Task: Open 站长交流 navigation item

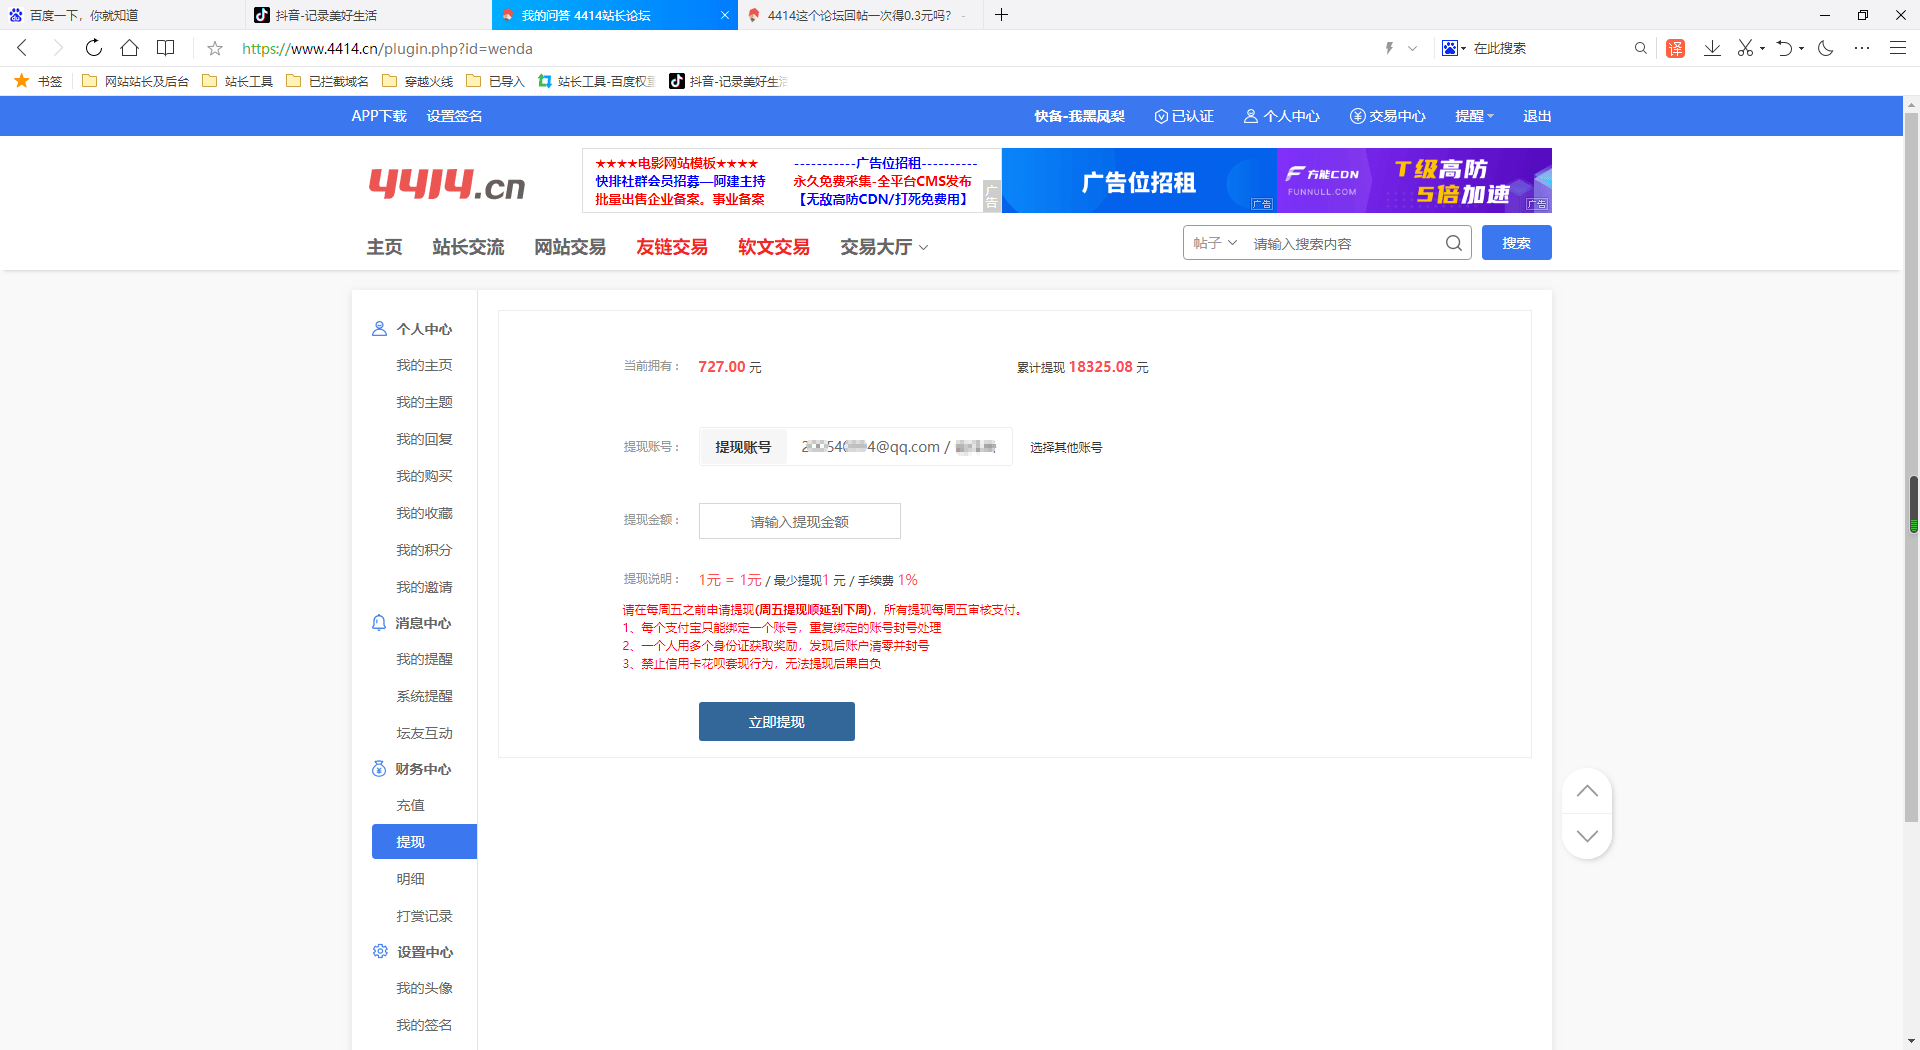Action: [468, 247]
